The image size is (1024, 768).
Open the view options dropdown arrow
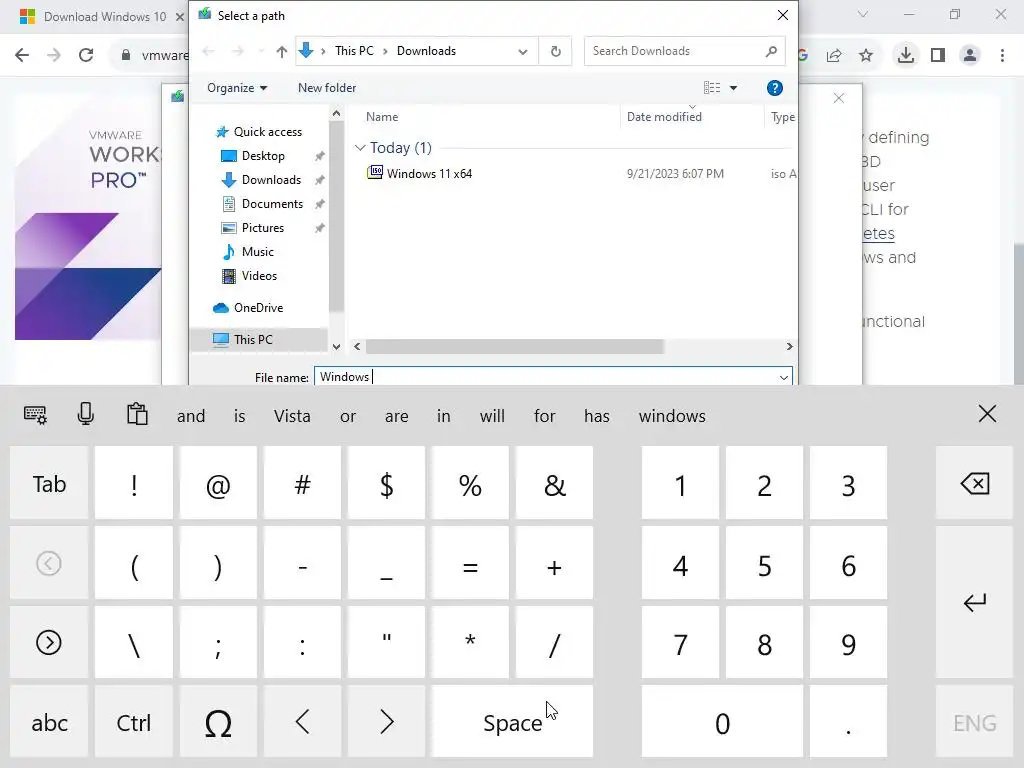[733, 88]
